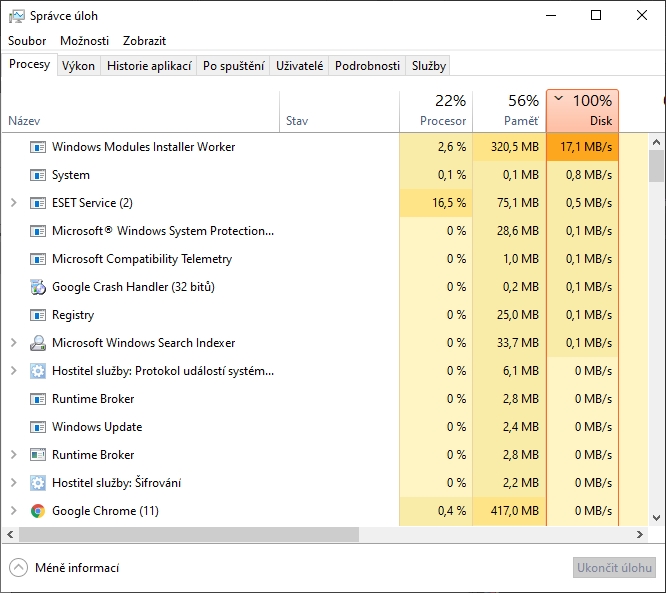Click the Microsoft Windows Search Indexer icon

[38, 343]
